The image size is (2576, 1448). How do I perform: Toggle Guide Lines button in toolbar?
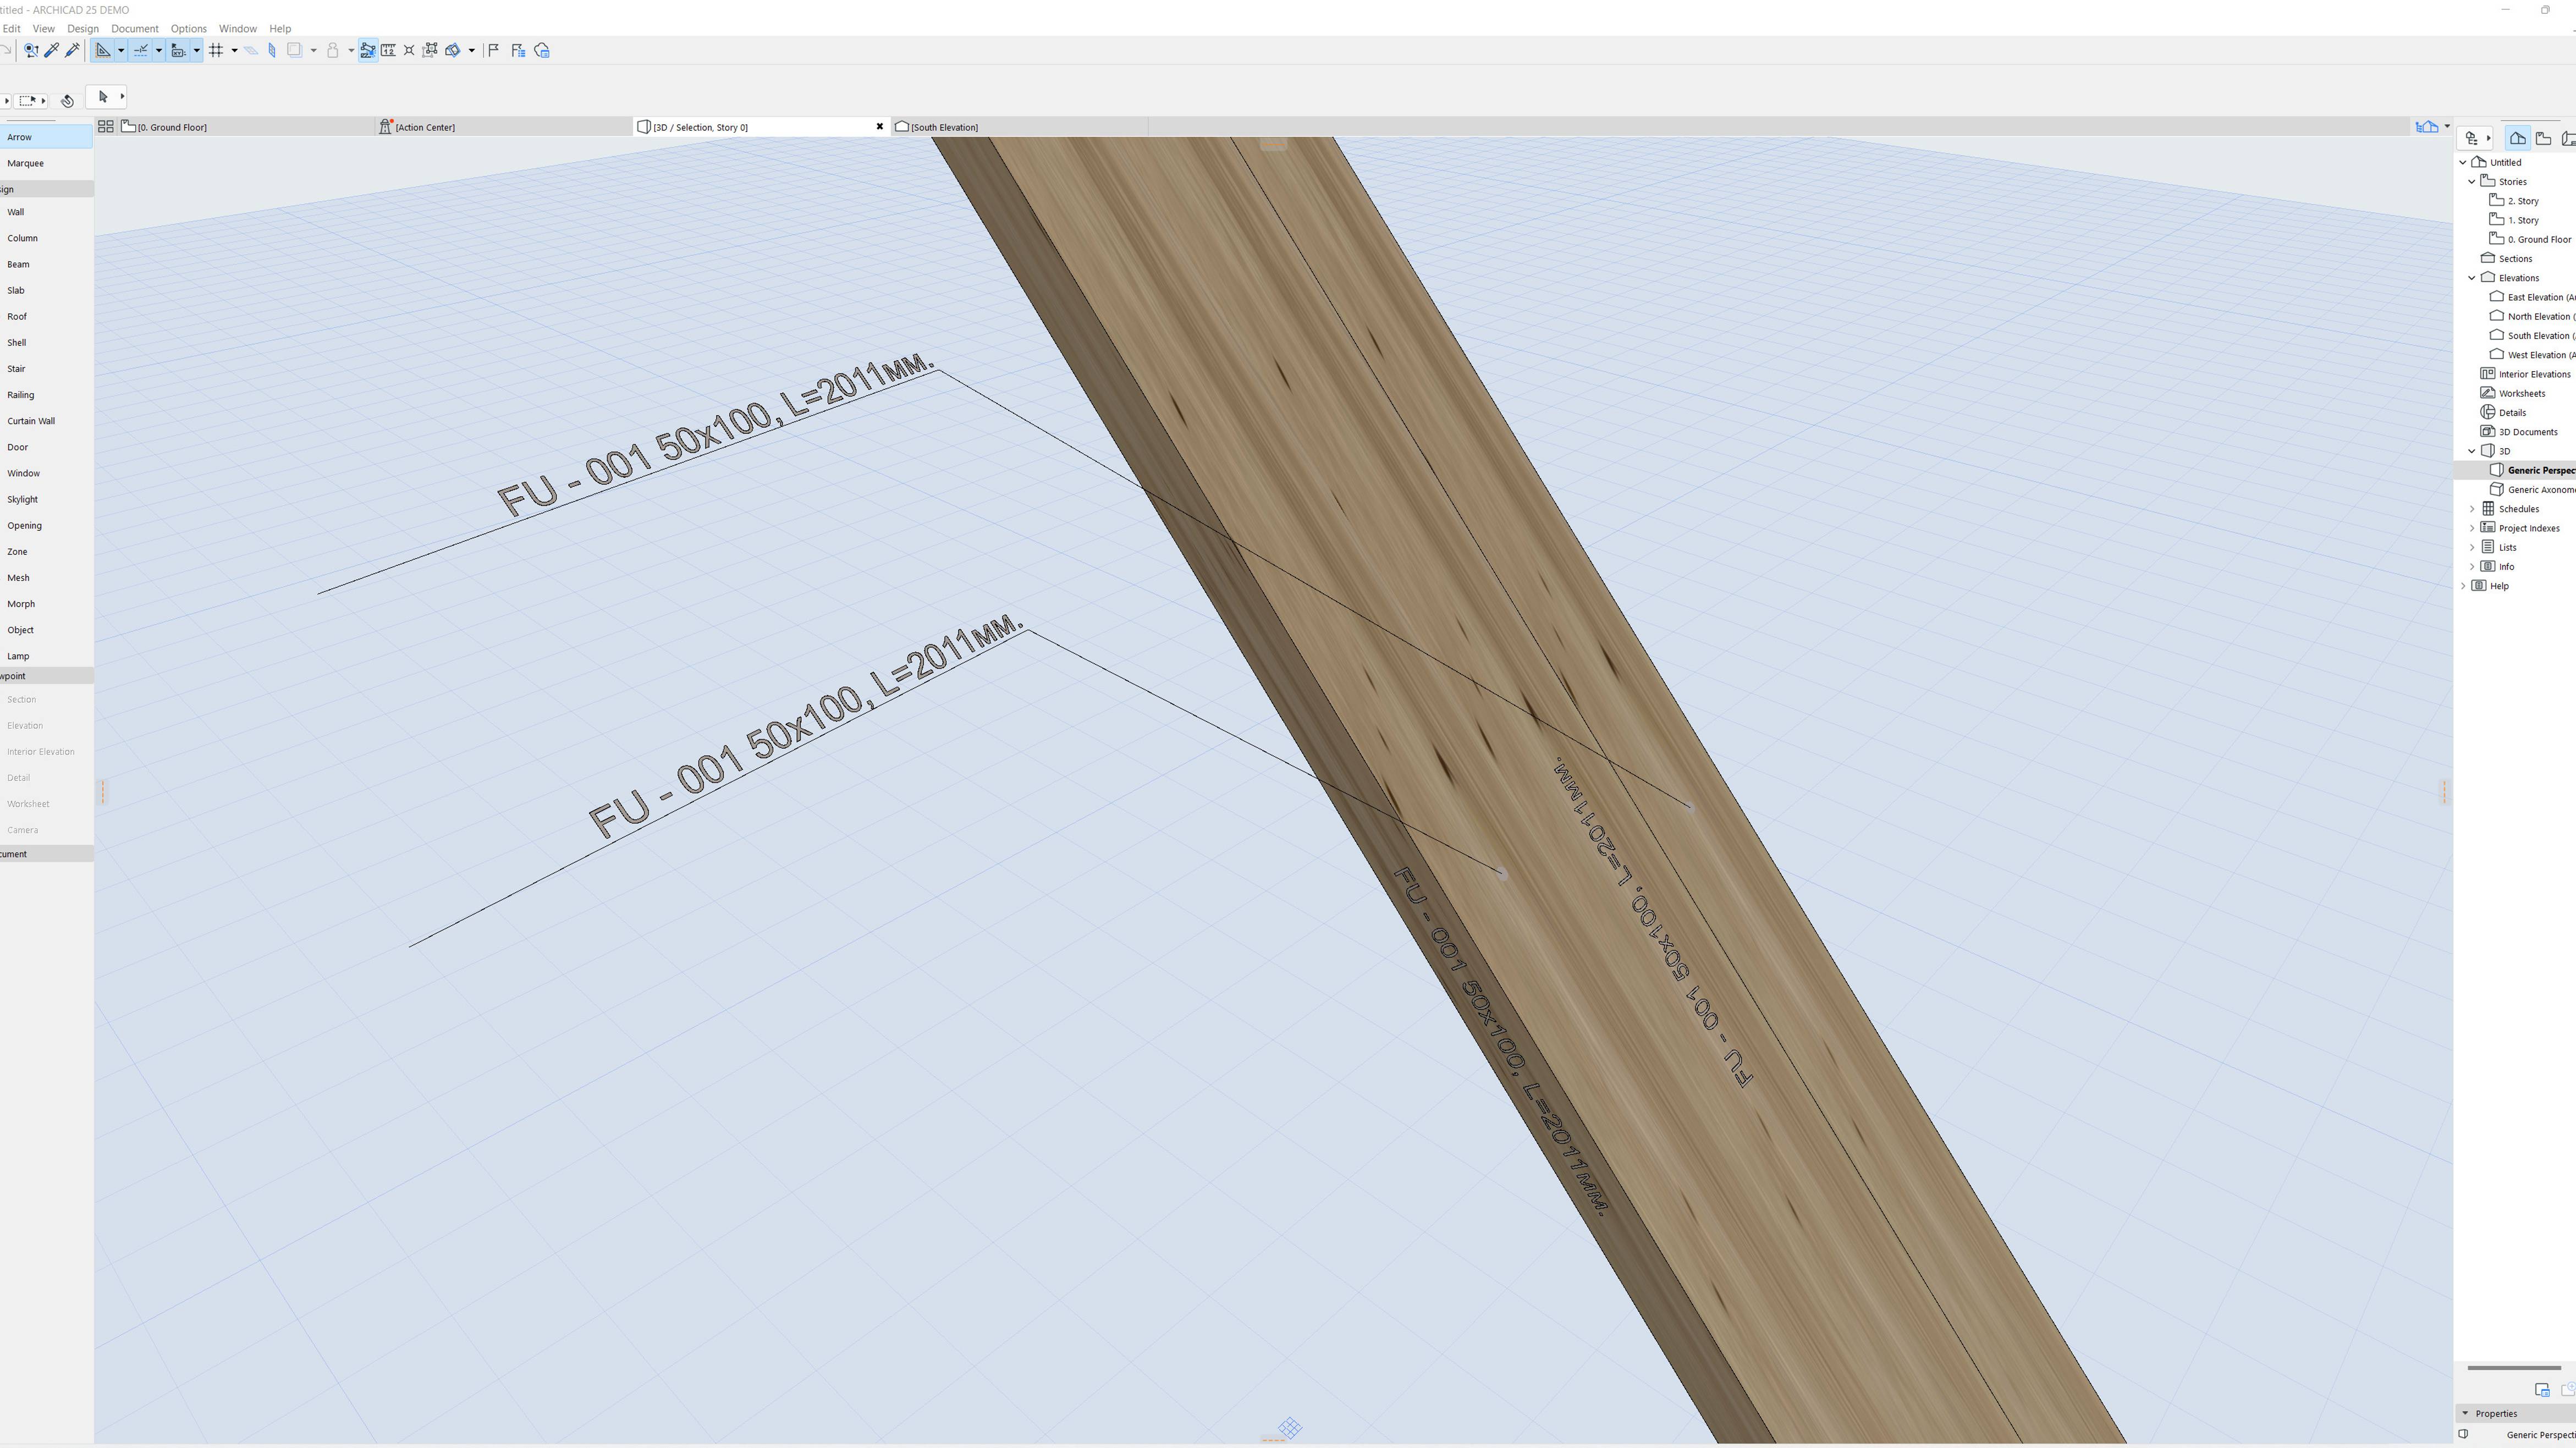(x=103, y=50)
